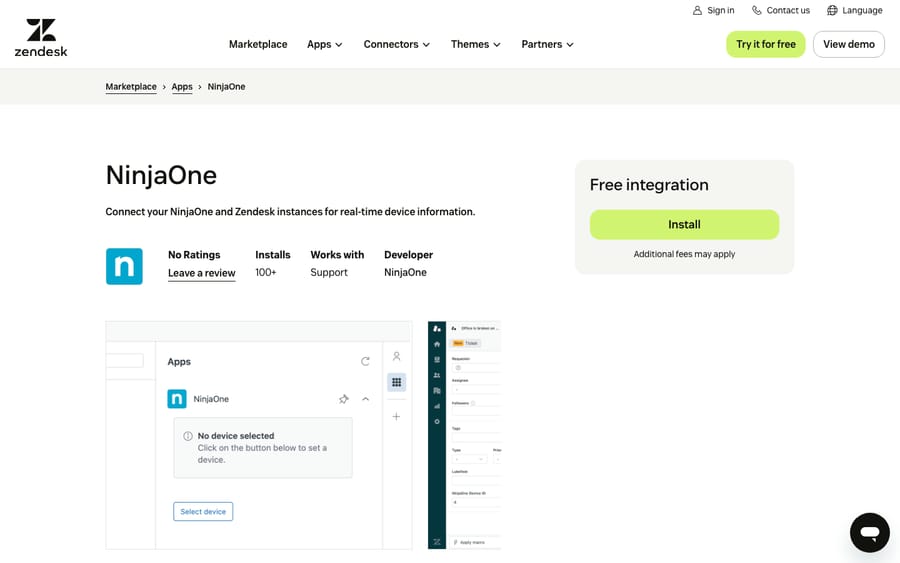Click the Install button

point(684,224)
